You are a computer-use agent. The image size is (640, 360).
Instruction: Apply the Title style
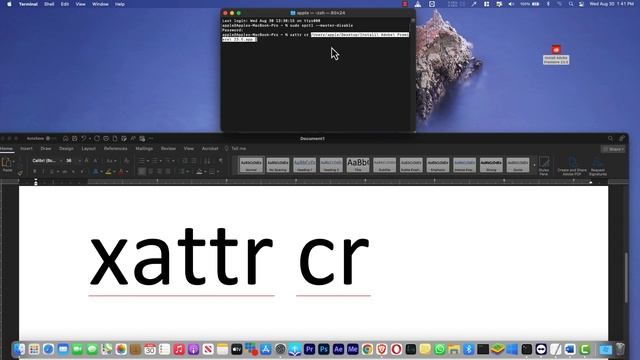coord(358,165)
